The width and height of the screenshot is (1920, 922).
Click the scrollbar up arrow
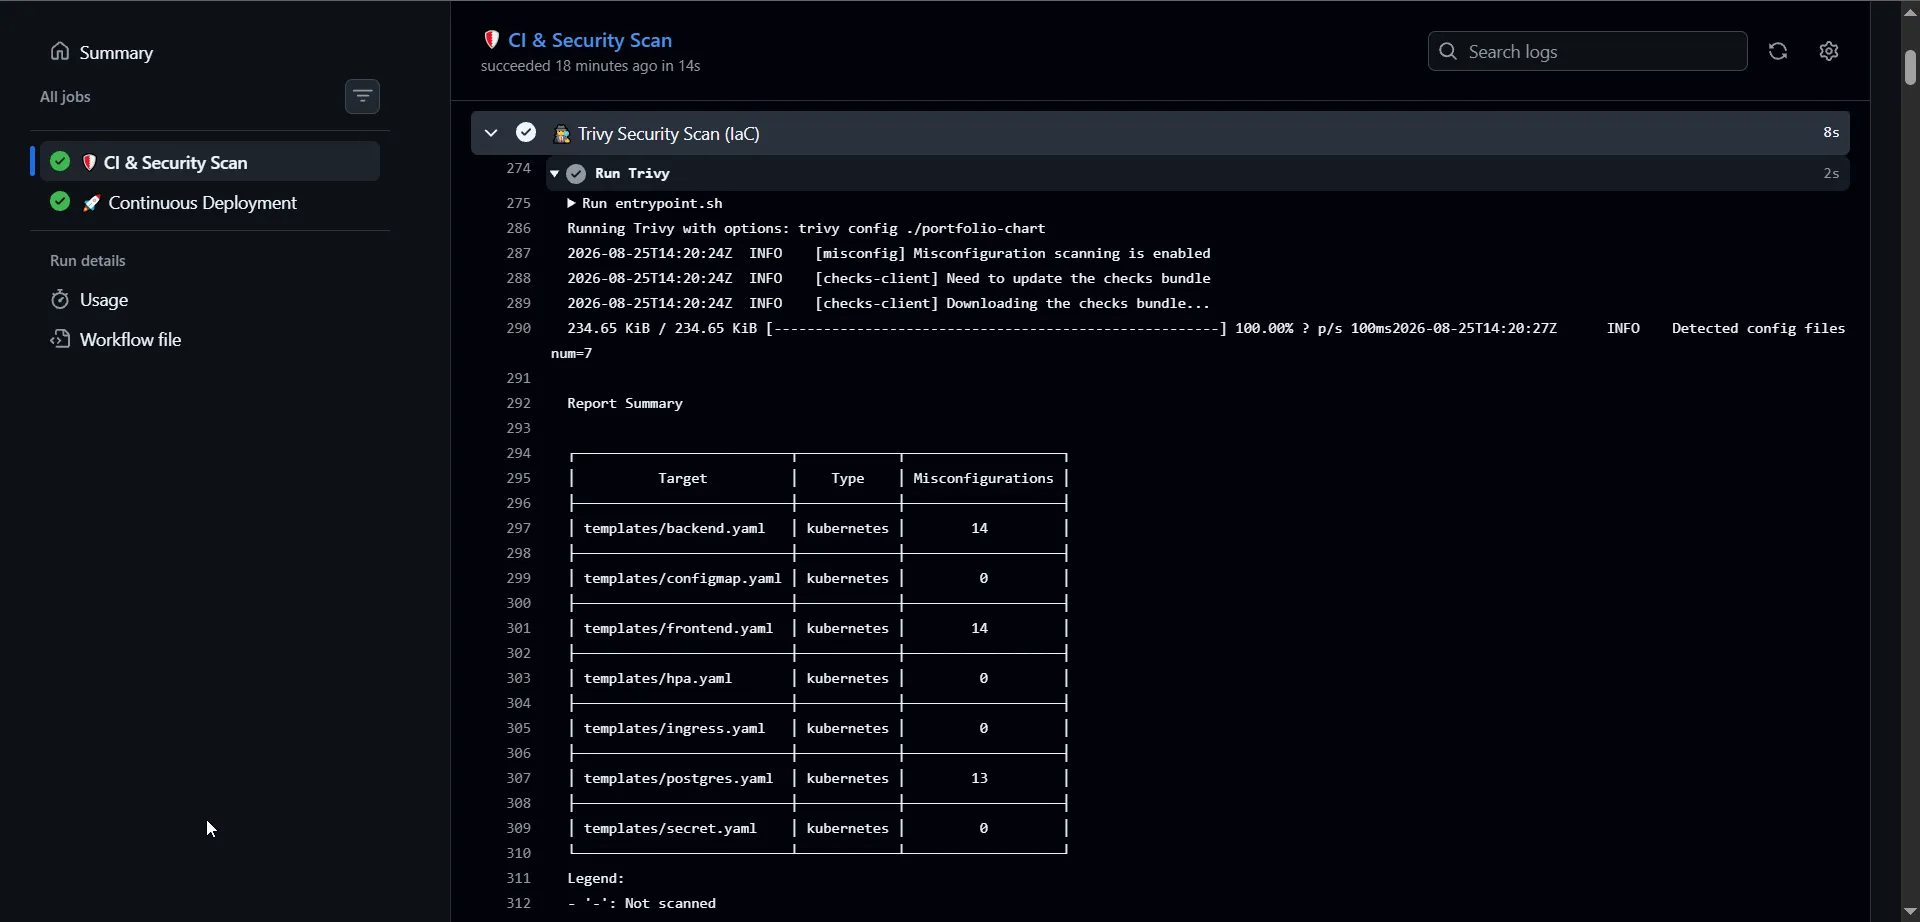1910,11
